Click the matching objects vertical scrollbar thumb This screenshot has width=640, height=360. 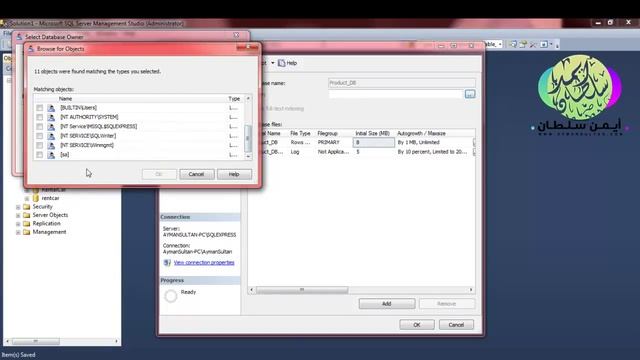(248, 138)
